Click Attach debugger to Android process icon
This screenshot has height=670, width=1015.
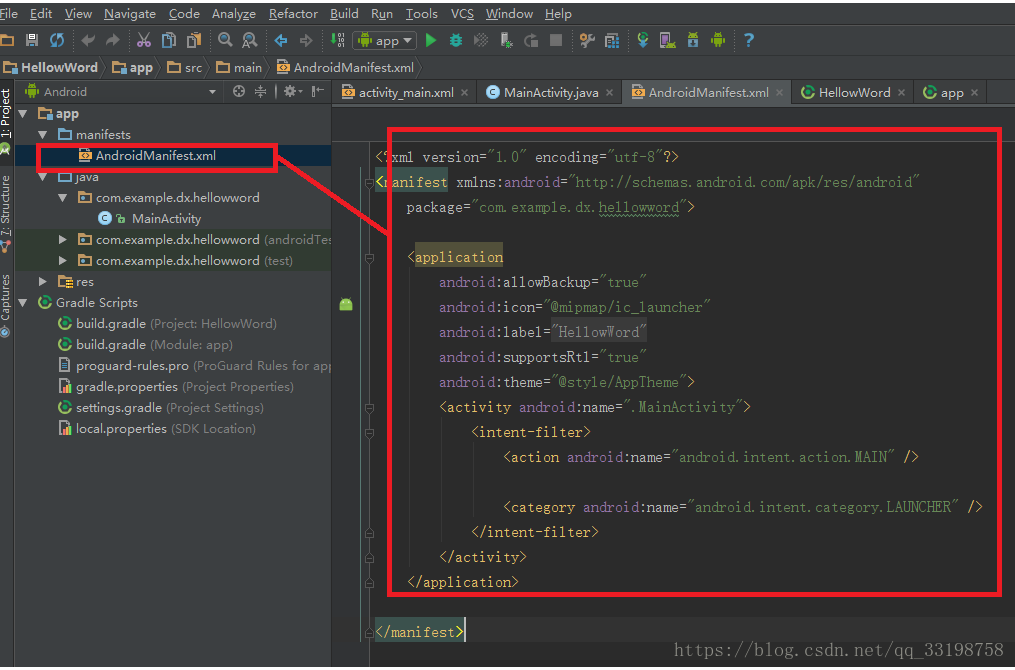pos(506,41)
